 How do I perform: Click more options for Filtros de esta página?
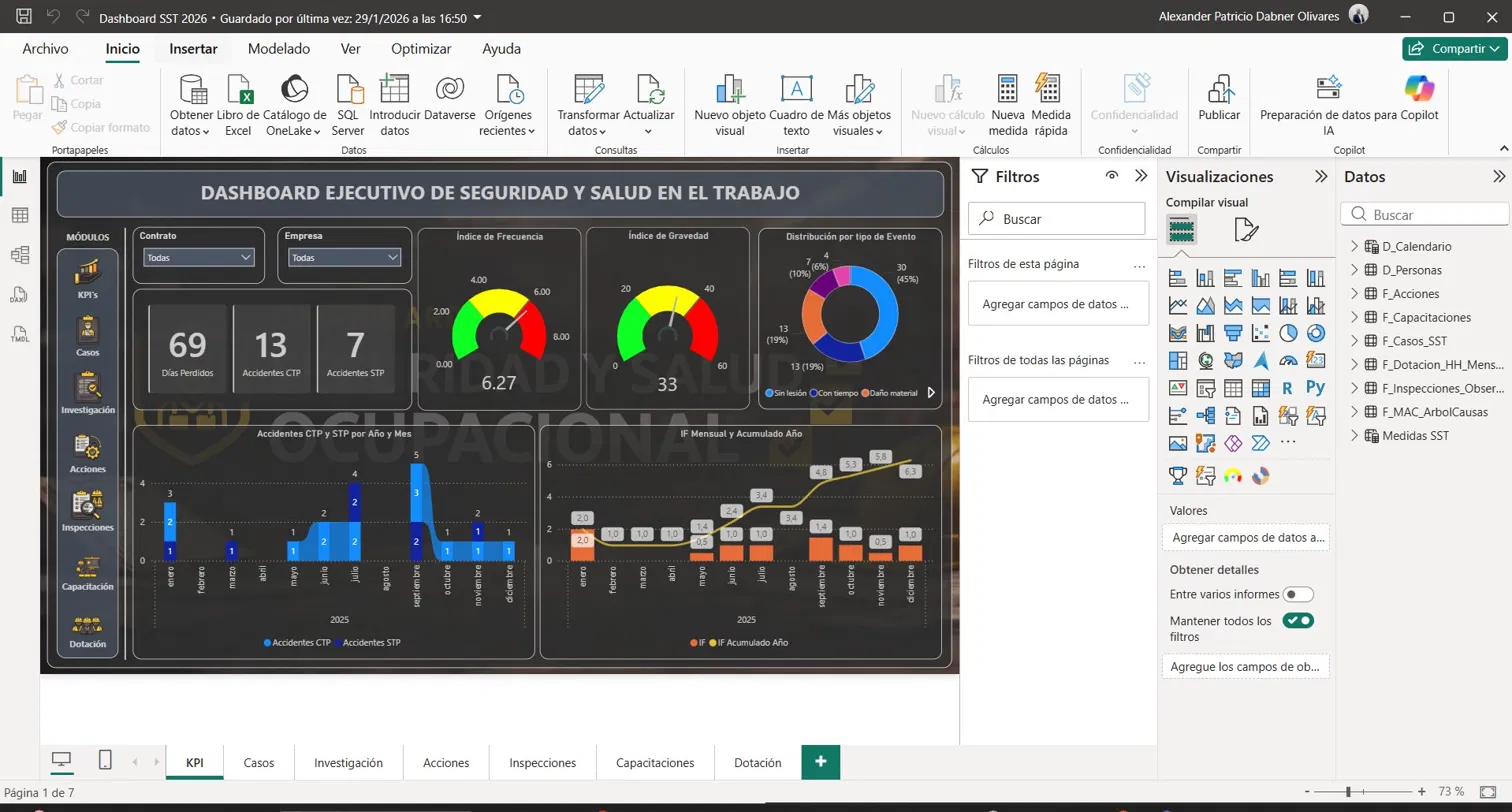coord(1139,266)
